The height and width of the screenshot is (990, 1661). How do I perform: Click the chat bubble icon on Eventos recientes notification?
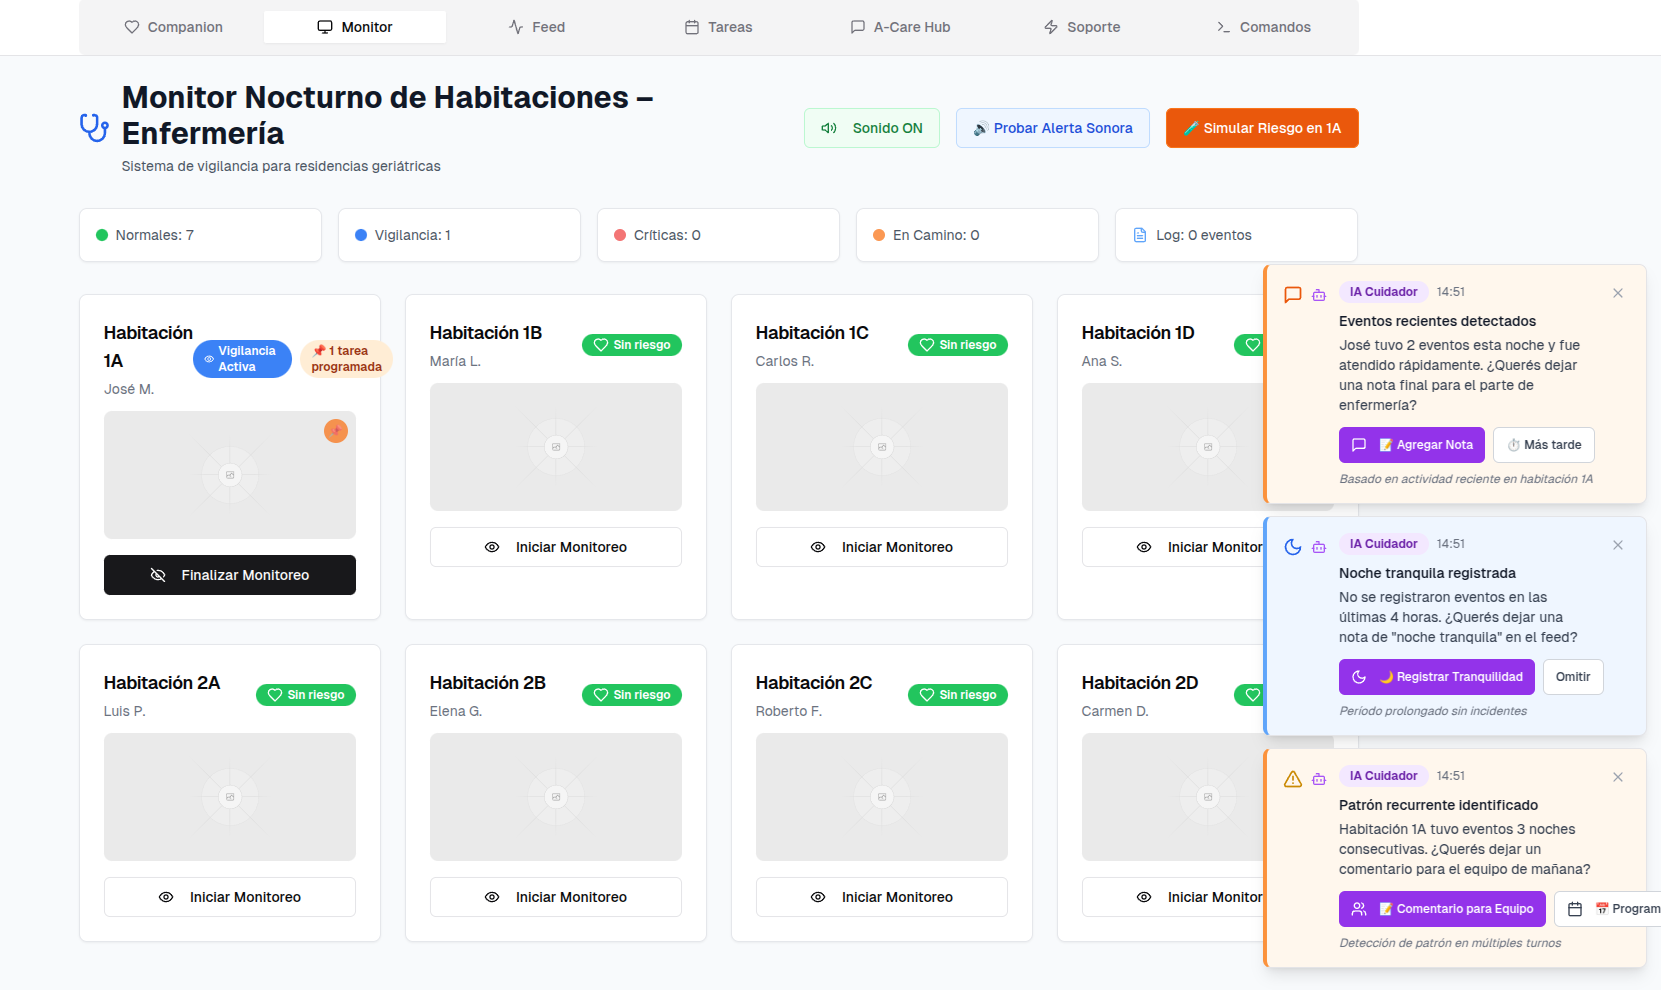click(x=1292, y=294)
